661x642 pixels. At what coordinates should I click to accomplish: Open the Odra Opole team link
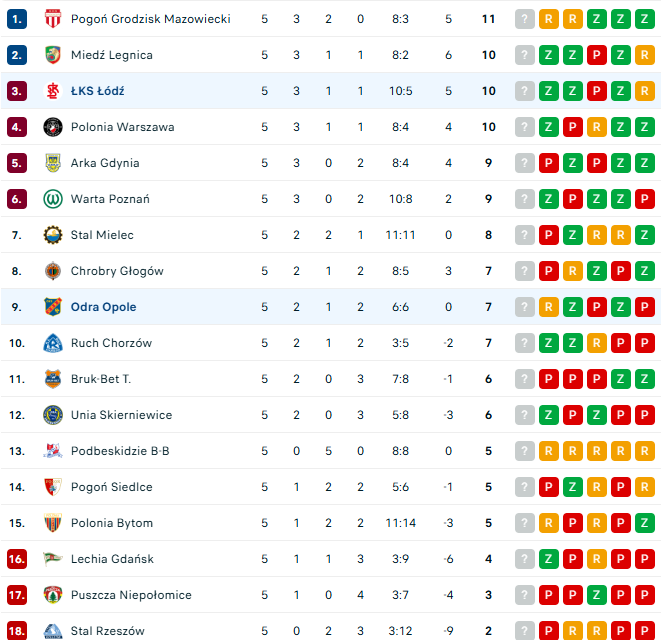[x=103, y=307]
